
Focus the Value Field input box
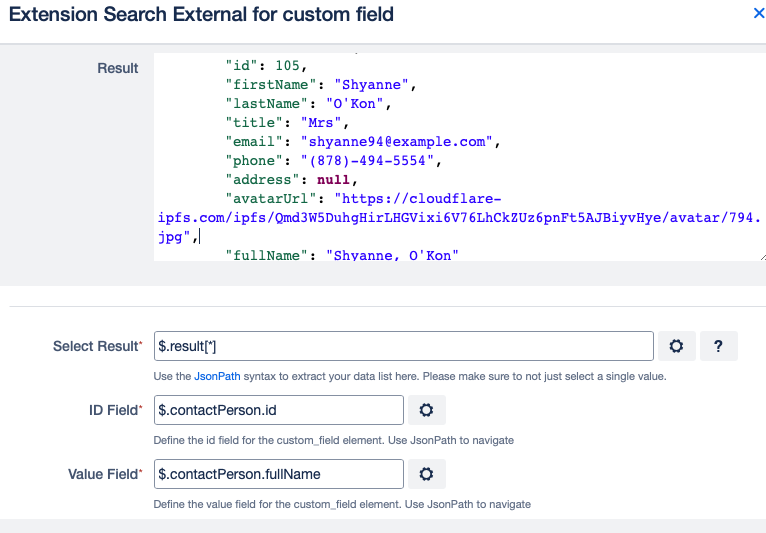click(x=279, y=474)
